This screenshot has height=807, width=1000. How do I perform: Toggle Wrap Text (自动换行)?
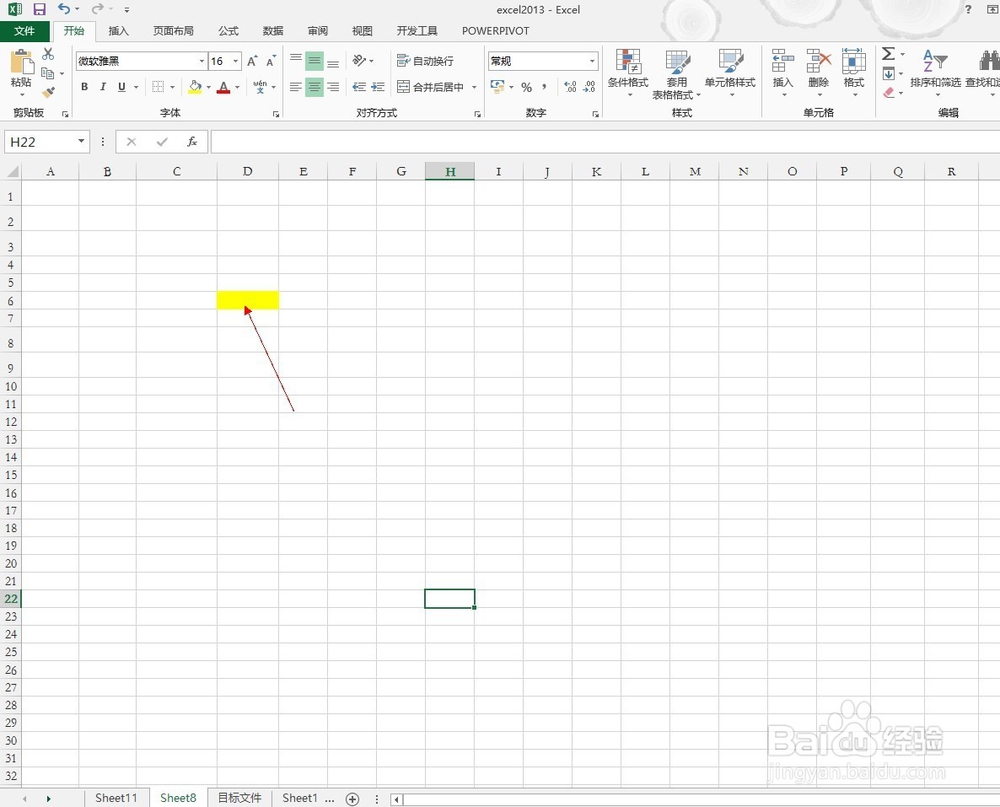[x=425, y=61]
